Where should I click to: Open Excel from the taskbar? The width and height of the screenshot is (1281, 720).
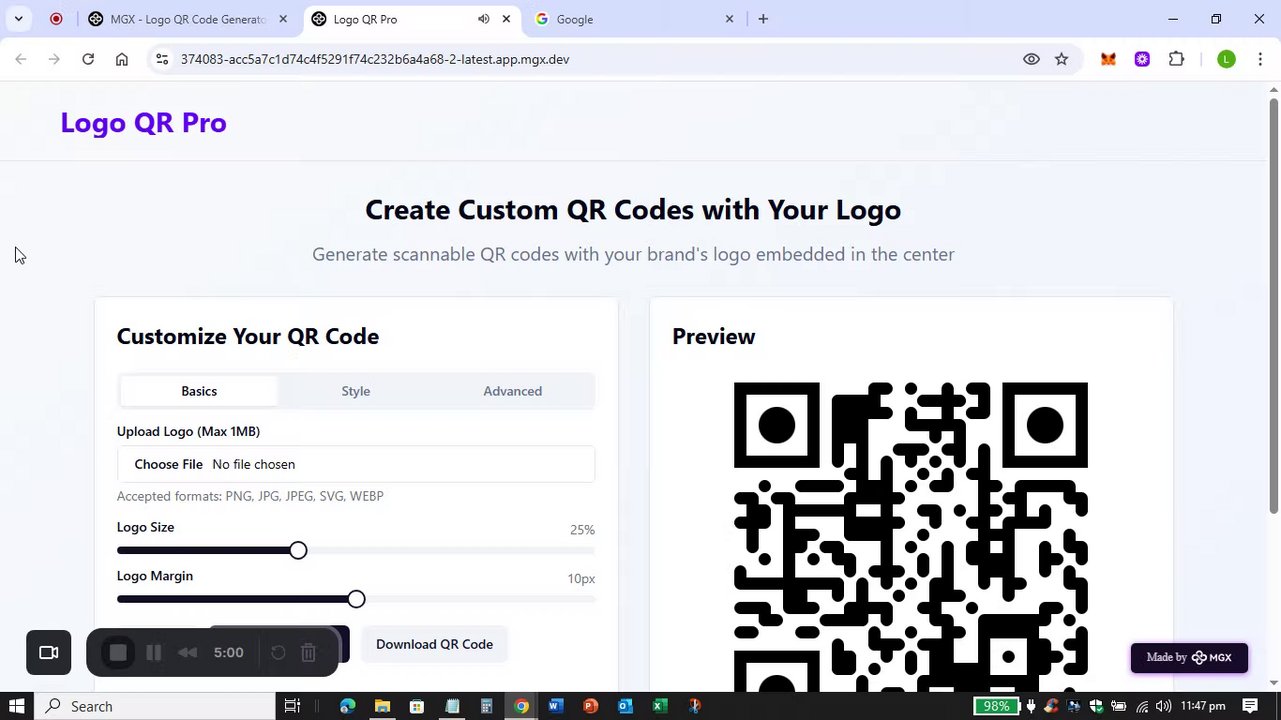660,706
